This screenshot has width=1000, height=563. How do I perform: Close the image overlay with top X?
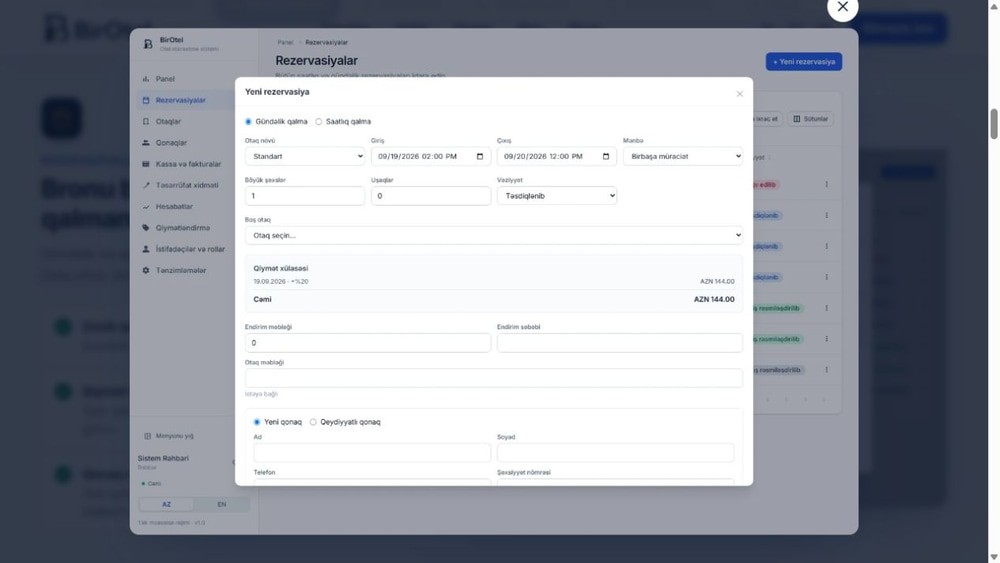click(842, 7)
